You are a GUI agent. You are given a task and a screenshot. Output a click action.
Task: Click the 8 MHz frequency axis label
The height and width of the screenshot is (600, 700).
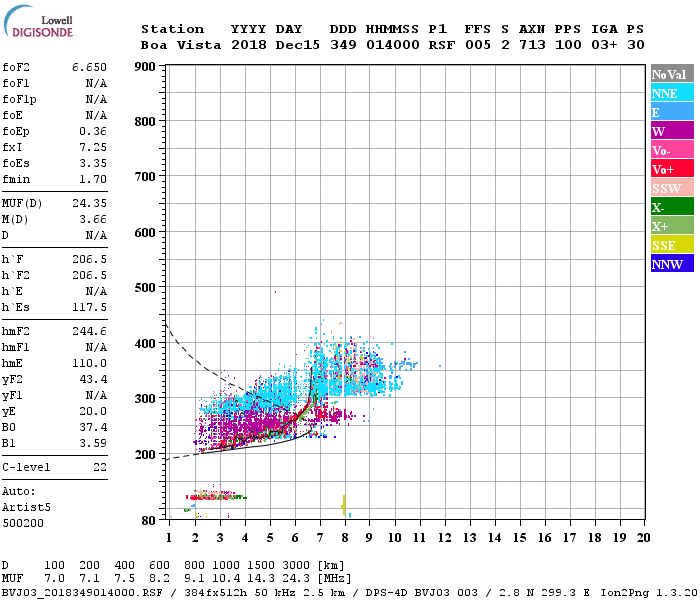[x=345, y=538]
